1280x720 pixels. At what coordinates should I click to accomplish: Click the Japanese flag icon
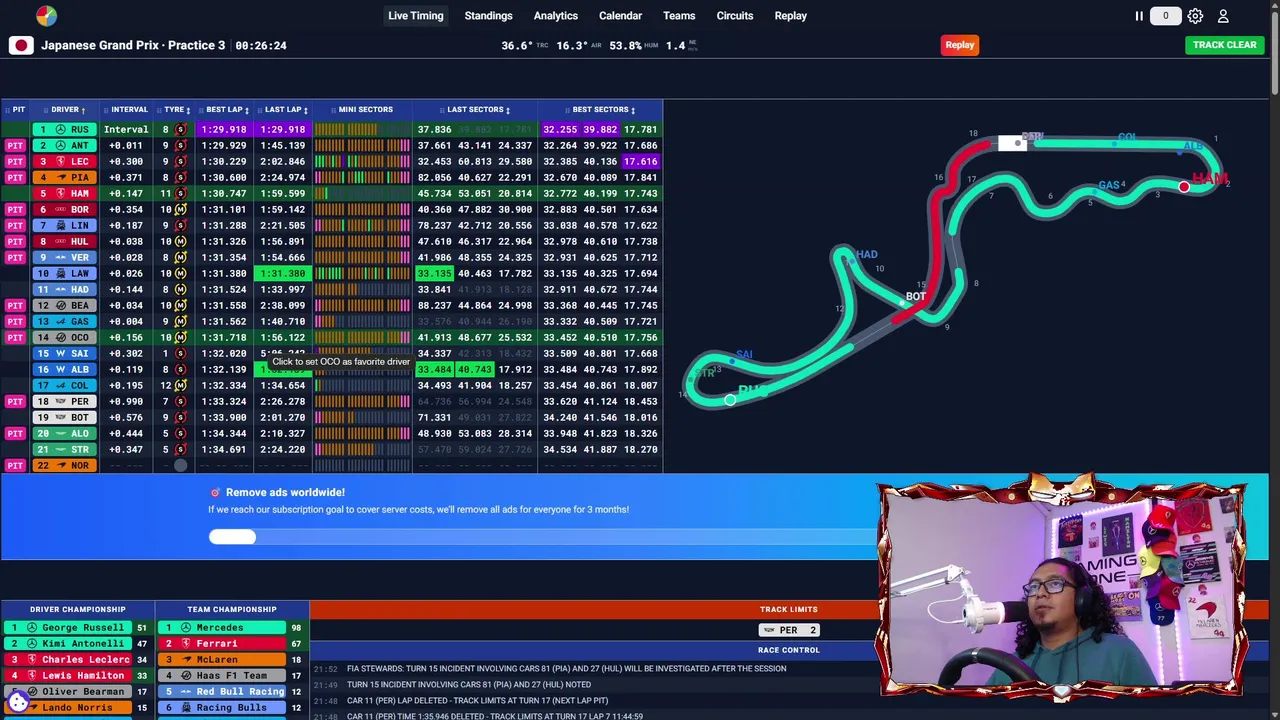coord(21,45)
